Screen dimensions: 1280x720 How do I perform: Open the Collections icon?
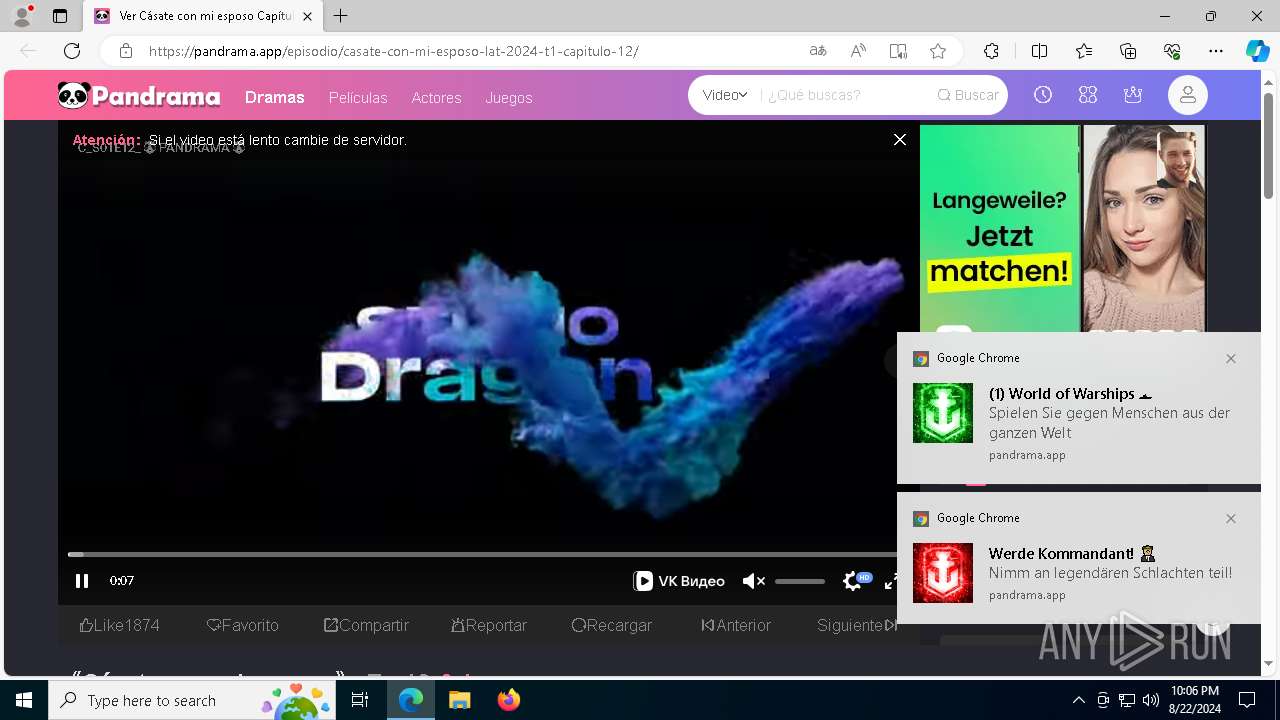1128,51
